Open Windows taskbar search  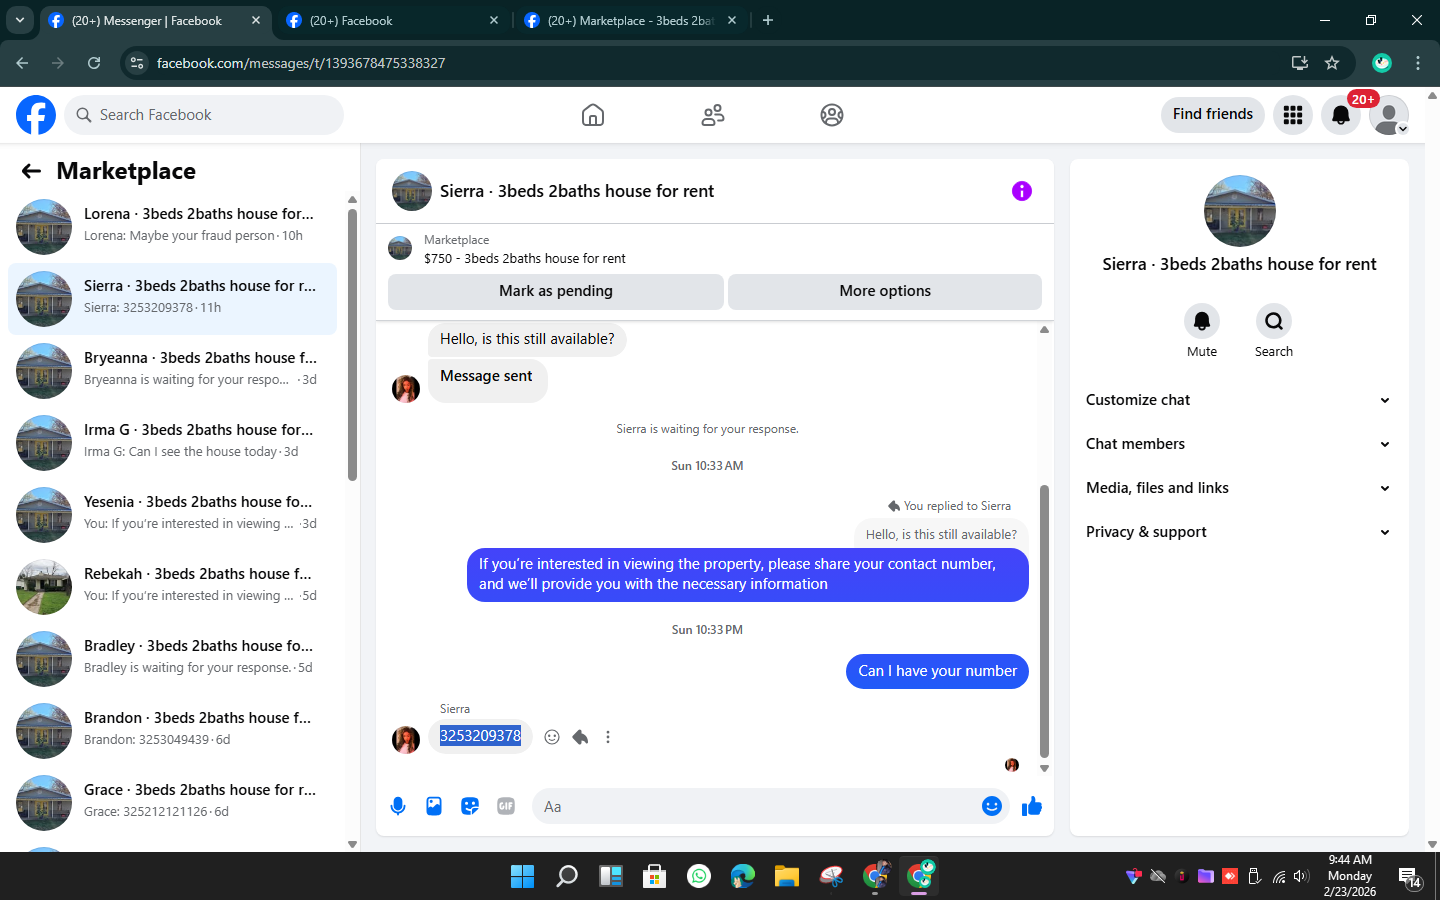click(567, 876)
